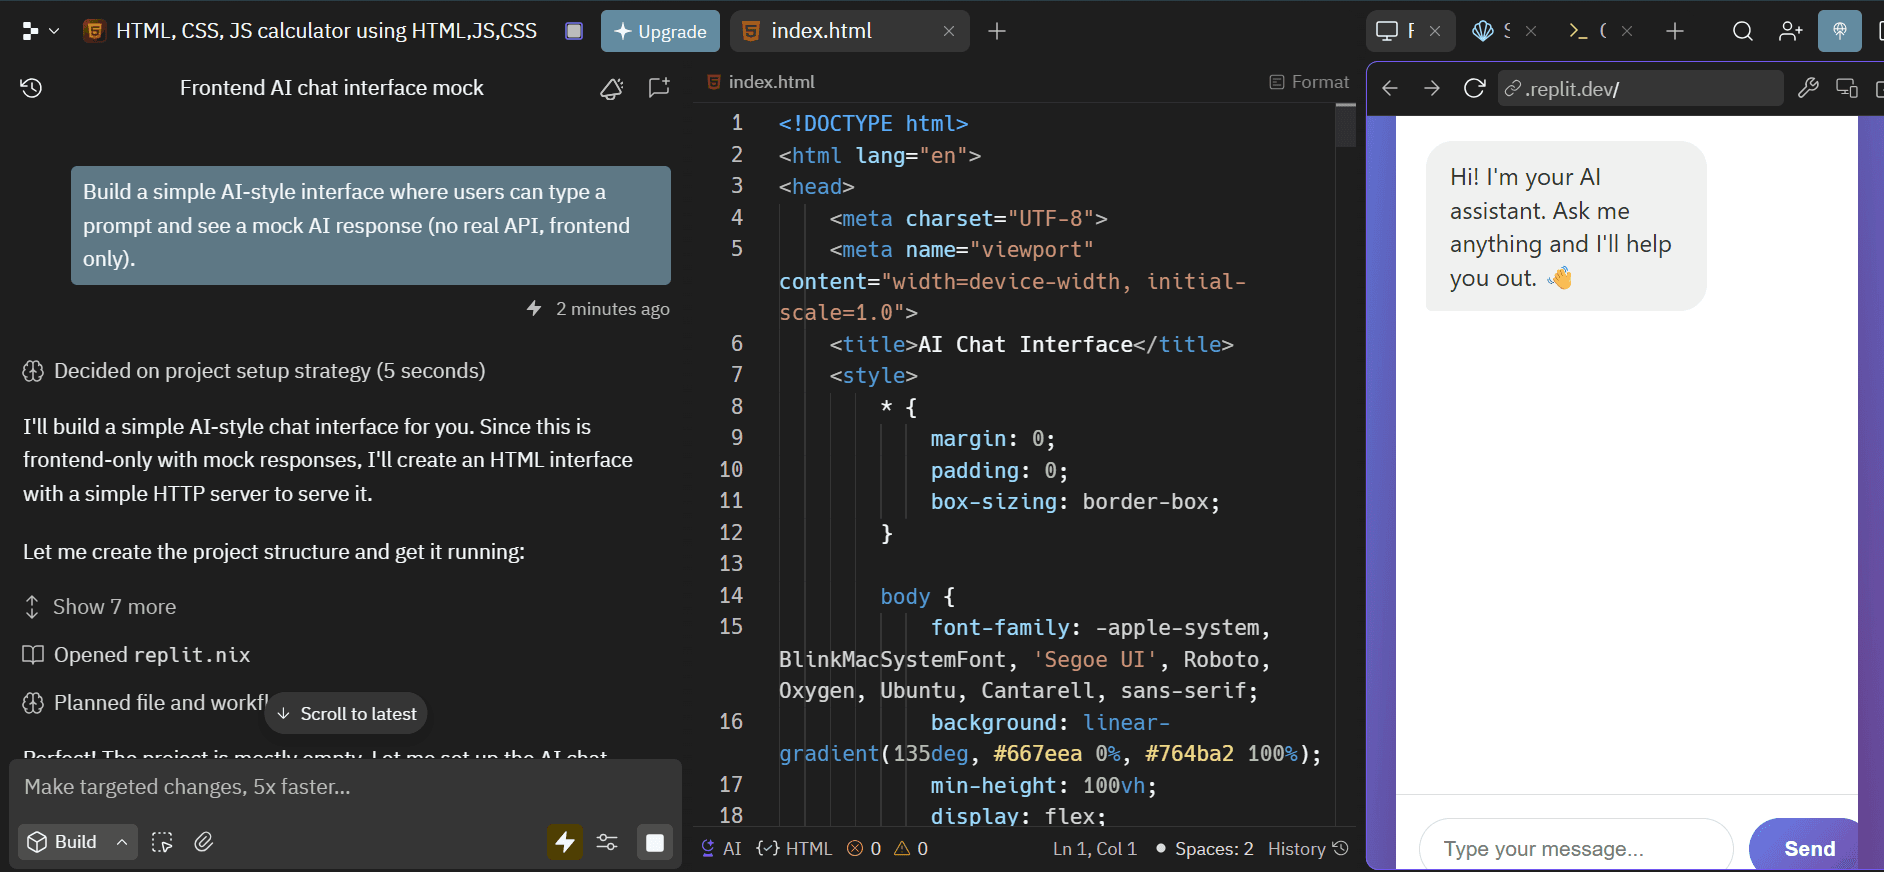Open the Build mode dropdown
Screen dimensions: 1884x872
coord(77,842)
